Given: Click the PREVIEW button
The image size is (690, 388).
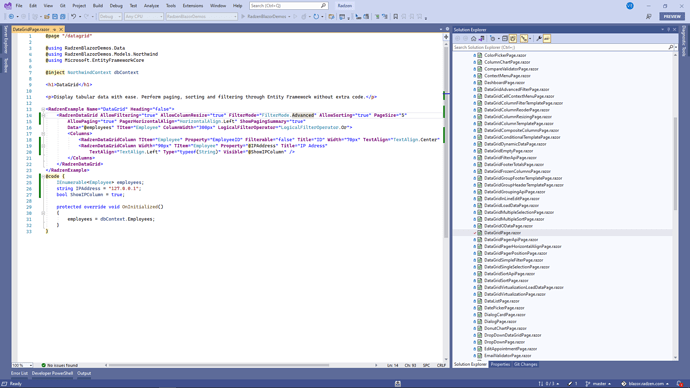Looking at the screenshot, I should [672, 16].
